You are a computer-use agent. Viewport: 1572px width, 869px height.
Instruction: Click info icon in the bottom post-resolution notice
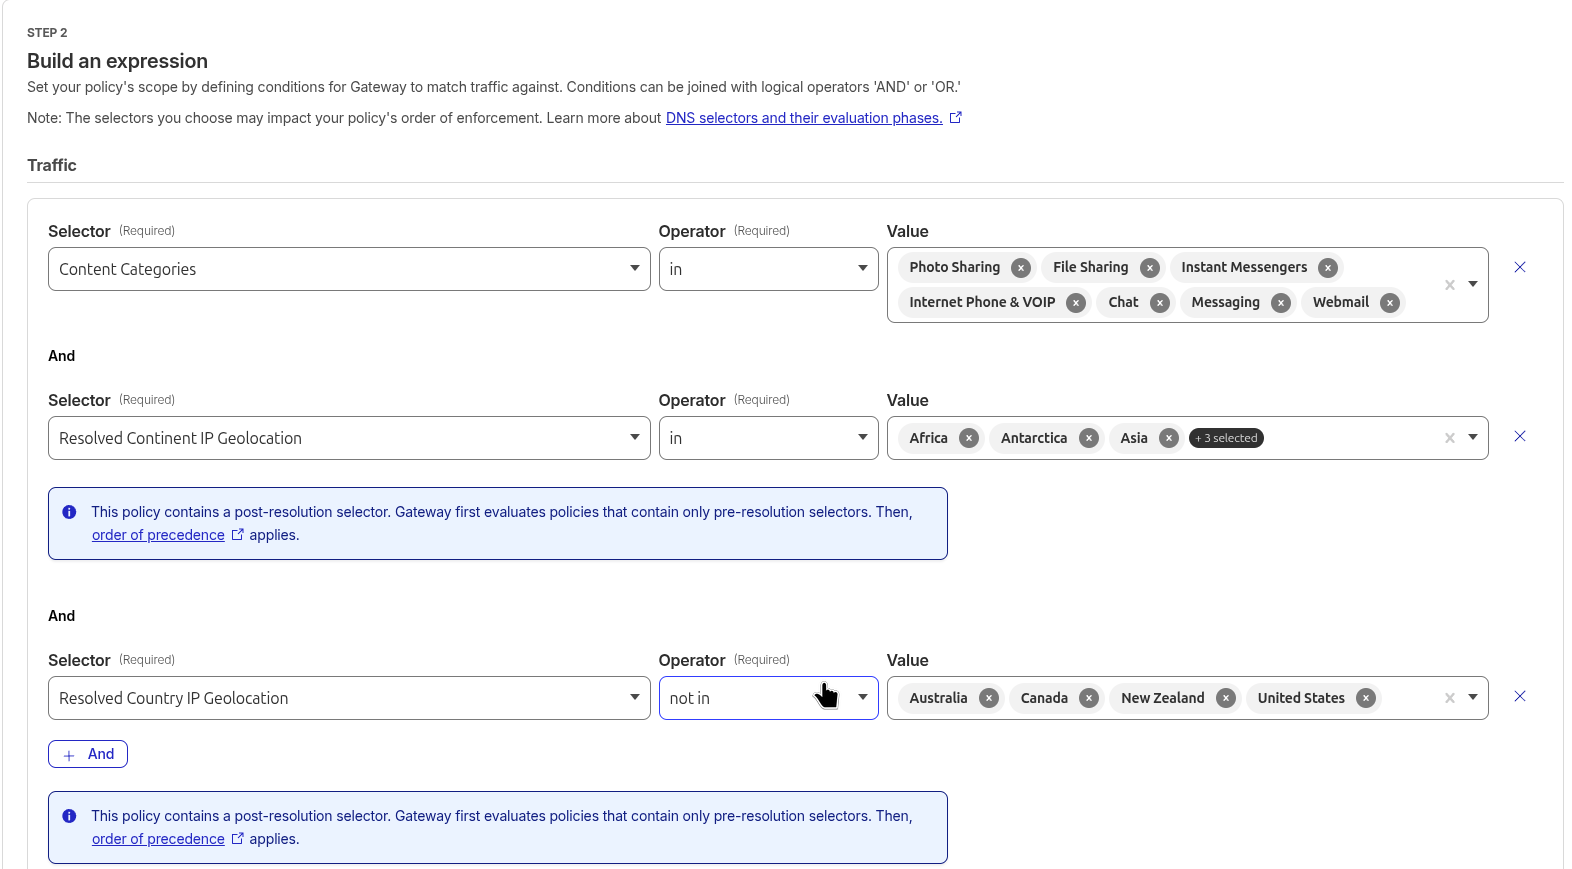pos(69,816)
